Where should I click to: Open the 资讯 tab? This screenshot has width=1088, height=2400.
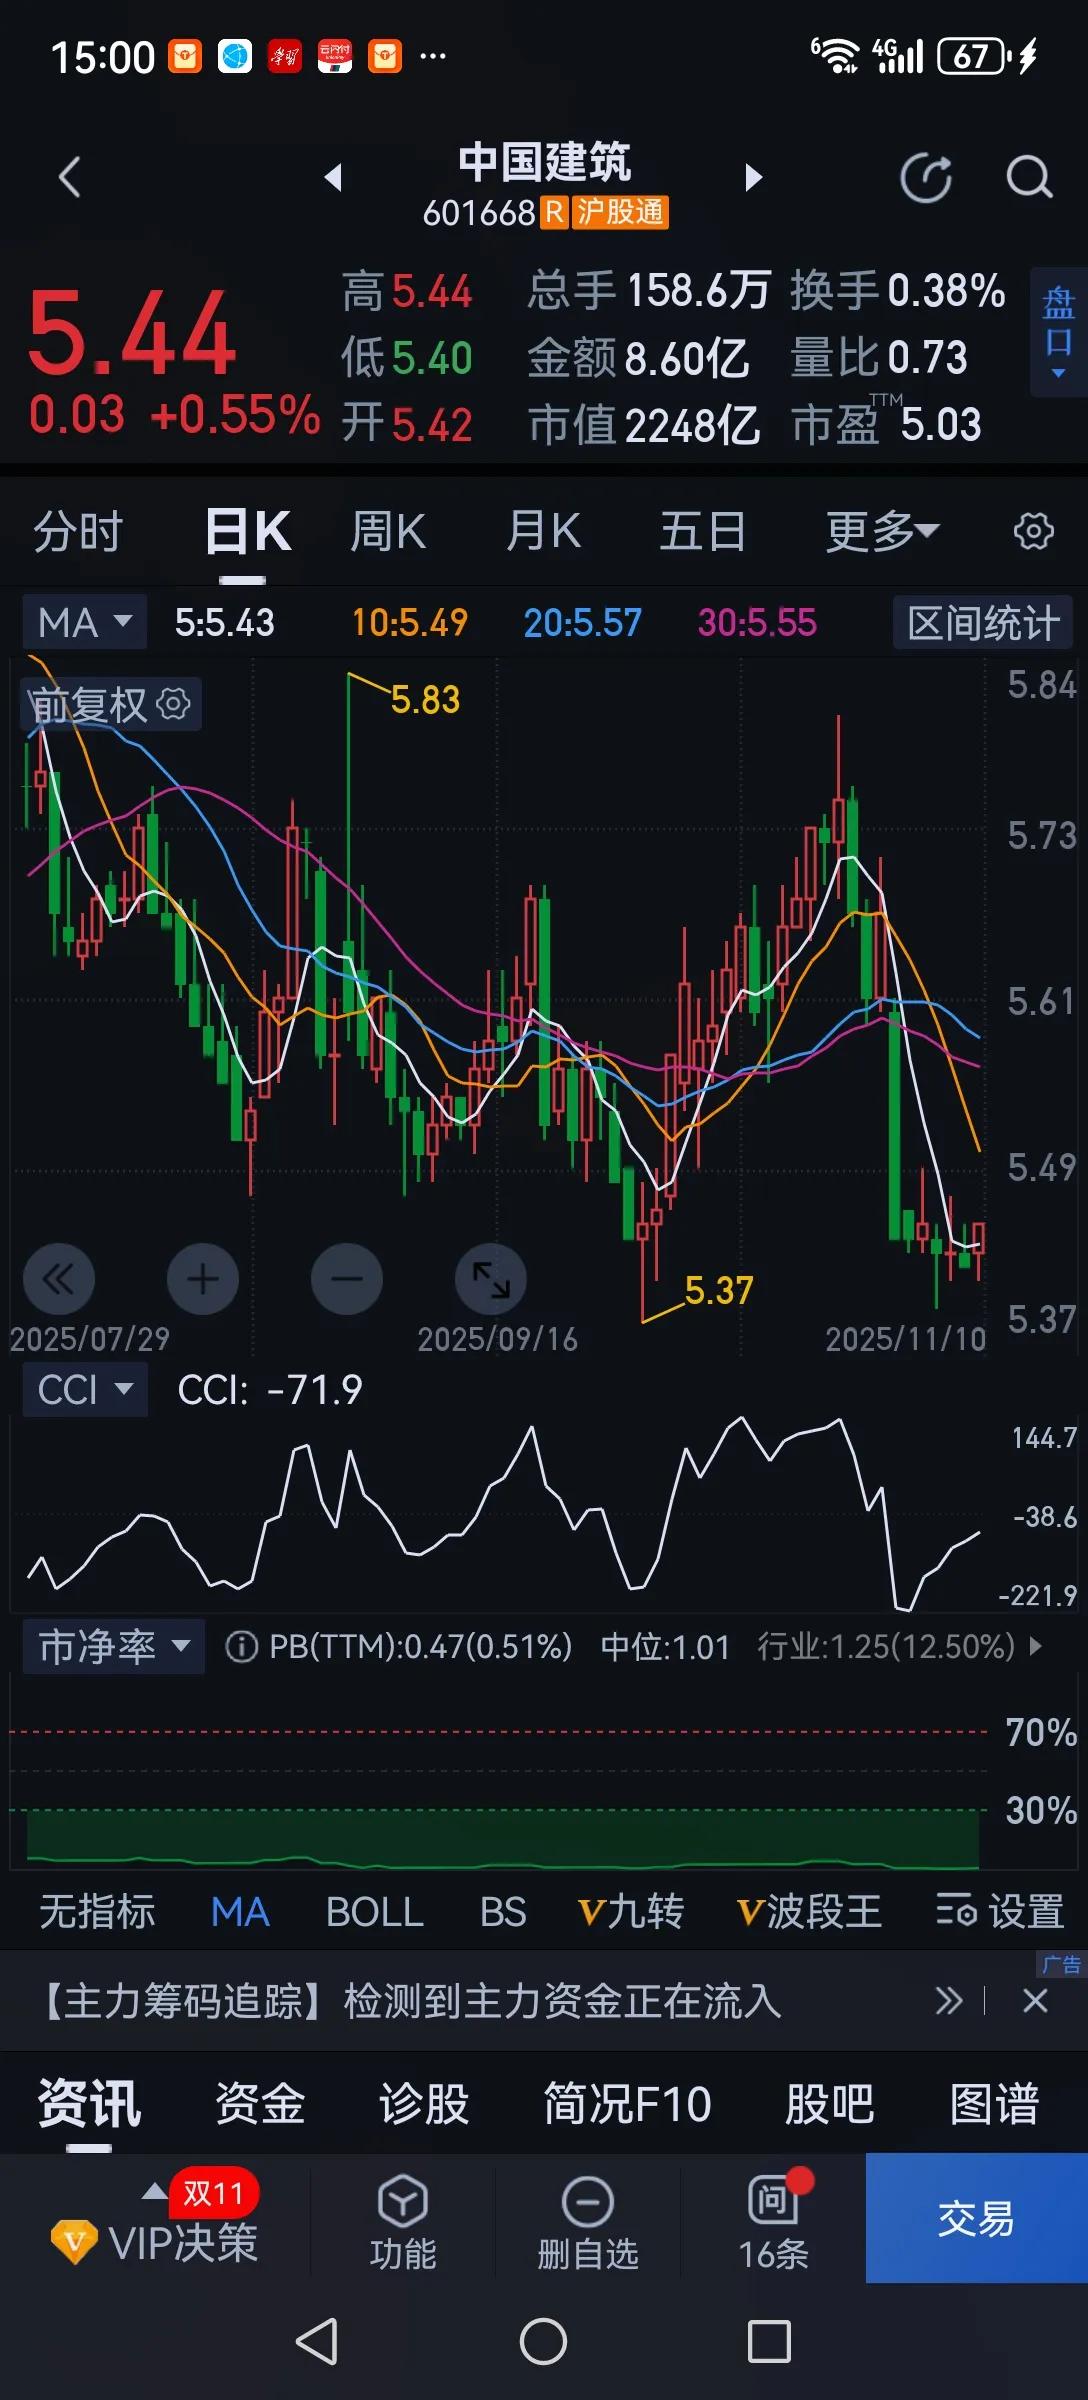tap(89, 2103)
